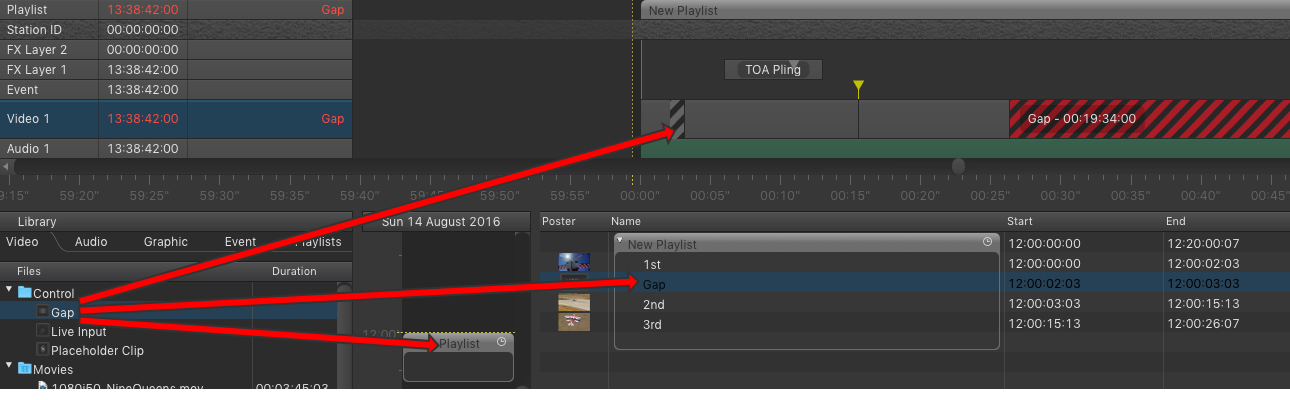Select the Live Input tree item
The image size is (1290, 400).
pyautogui.click(x=79, y=331)
